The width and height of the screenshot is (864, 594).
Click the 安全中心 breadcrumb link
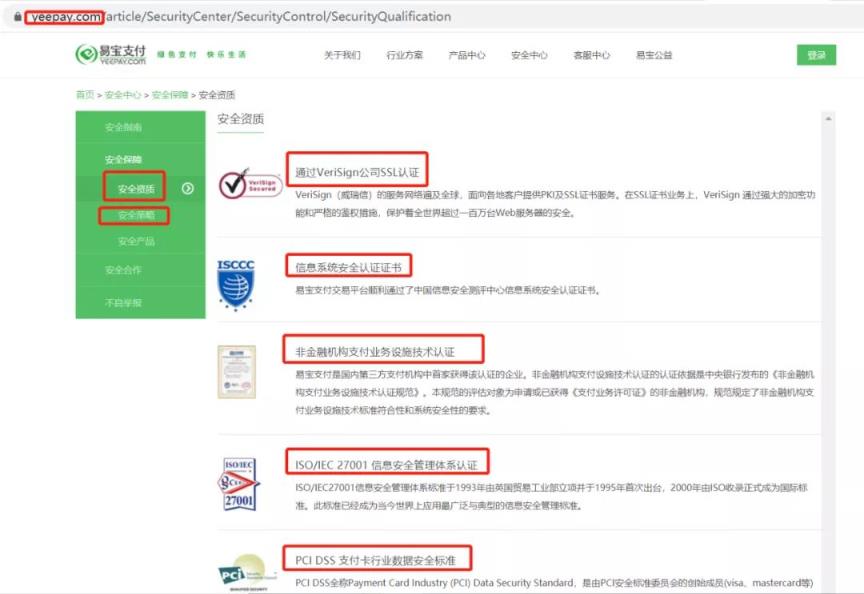[123, 95]
